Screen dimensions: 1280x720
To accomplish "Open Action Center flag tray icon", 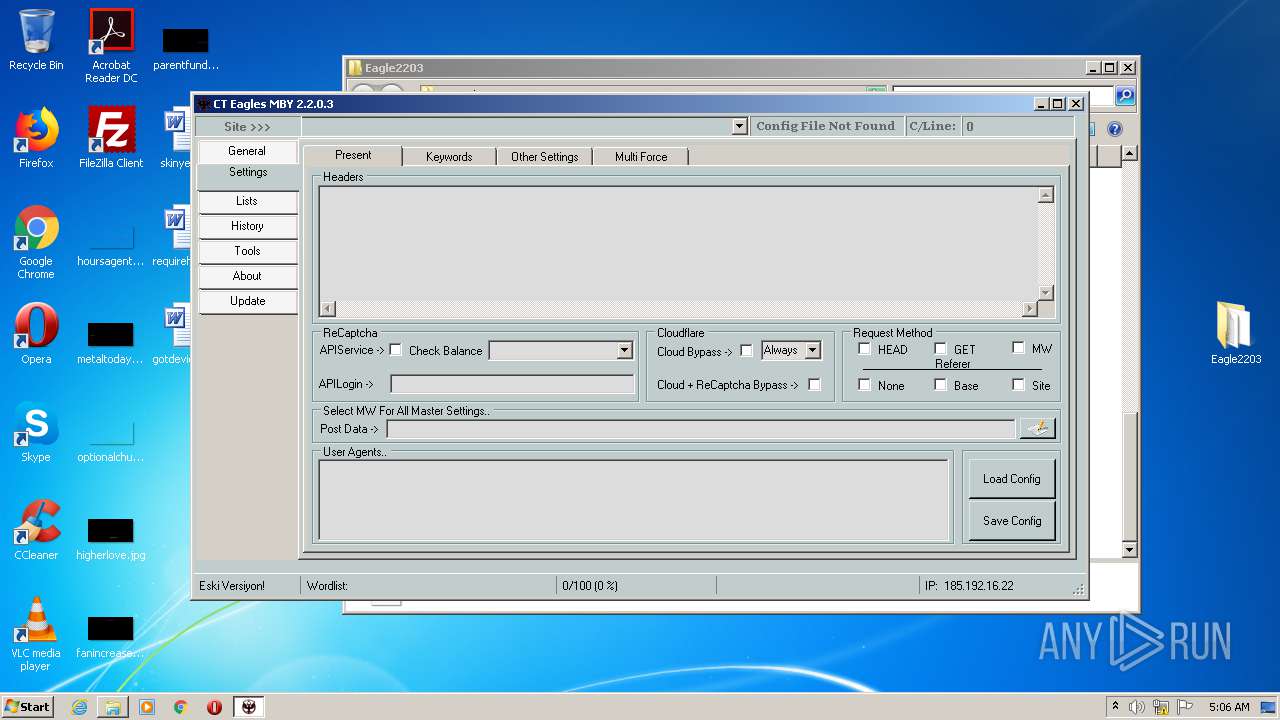I will click(1185, 707).
